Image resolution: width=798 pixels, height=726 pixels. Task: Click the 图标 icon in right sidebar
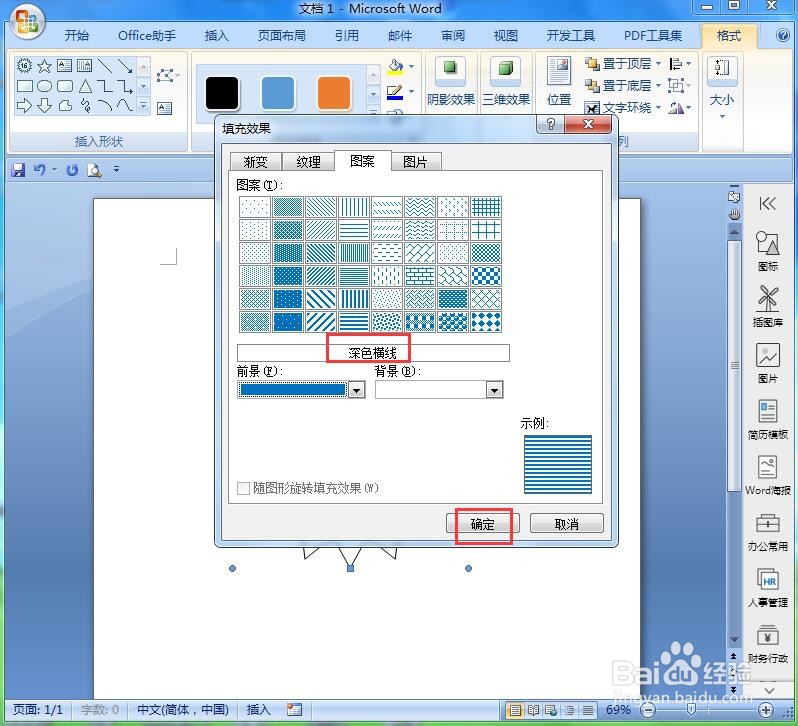click(767, 251)
